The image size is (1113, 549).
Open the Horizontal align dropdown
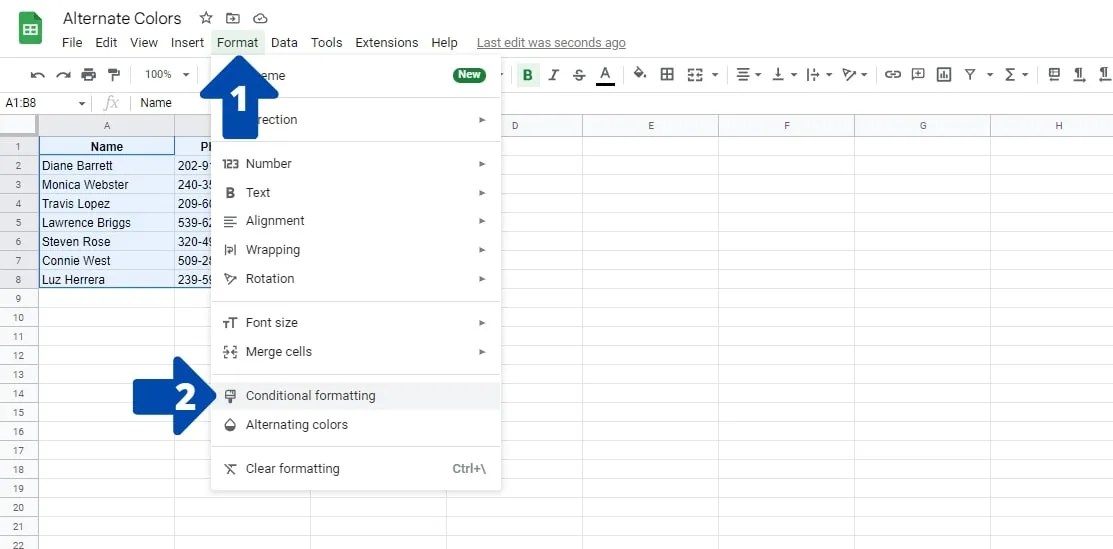748,75
